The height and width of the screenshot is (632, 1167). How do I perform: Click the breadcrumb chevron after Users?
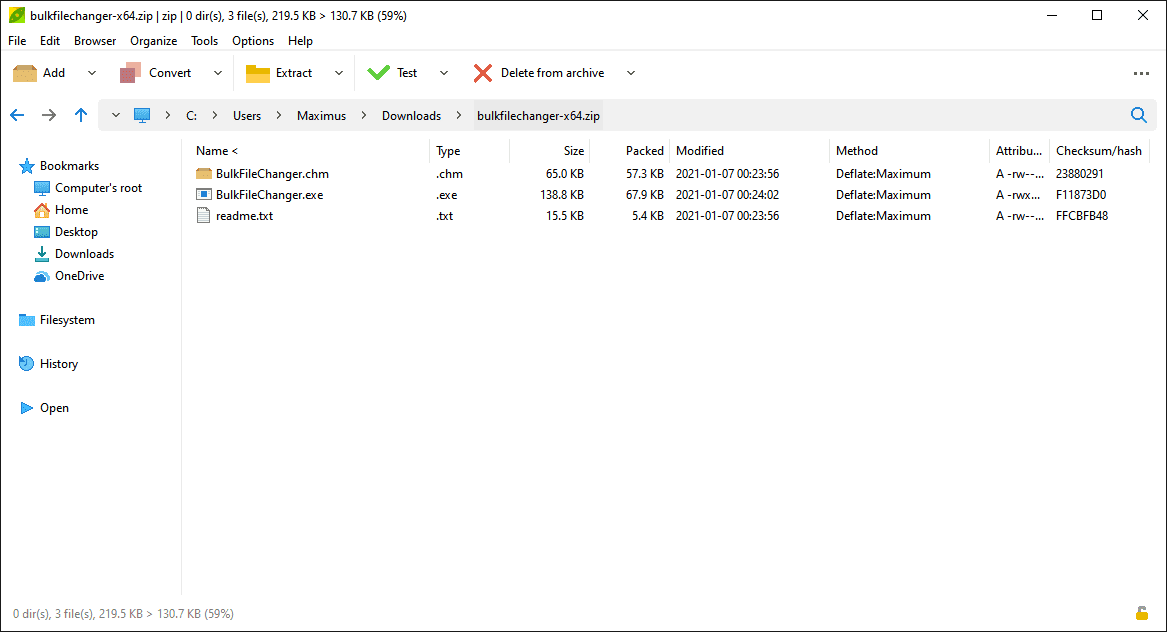[278, 115]
